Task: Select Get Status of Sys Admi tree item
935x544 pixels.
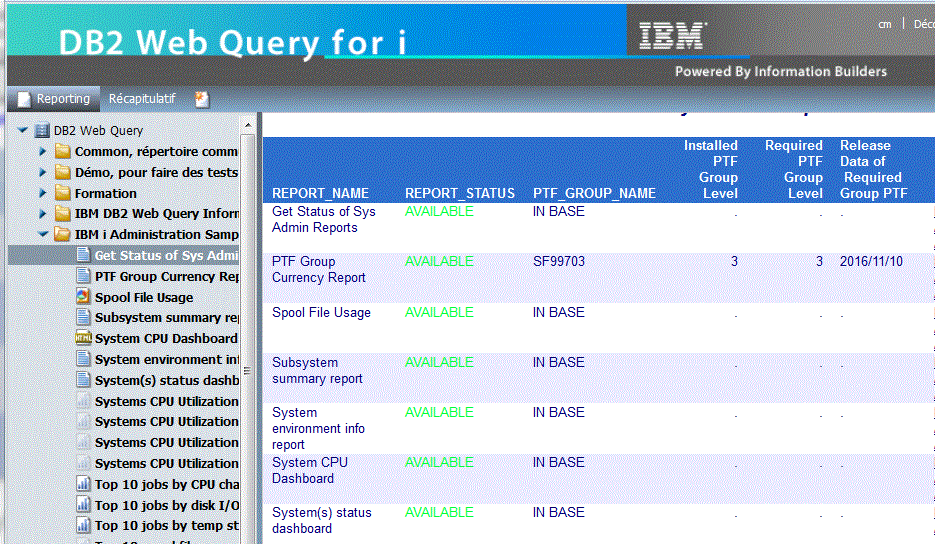Action: click(x=166, y=255)
